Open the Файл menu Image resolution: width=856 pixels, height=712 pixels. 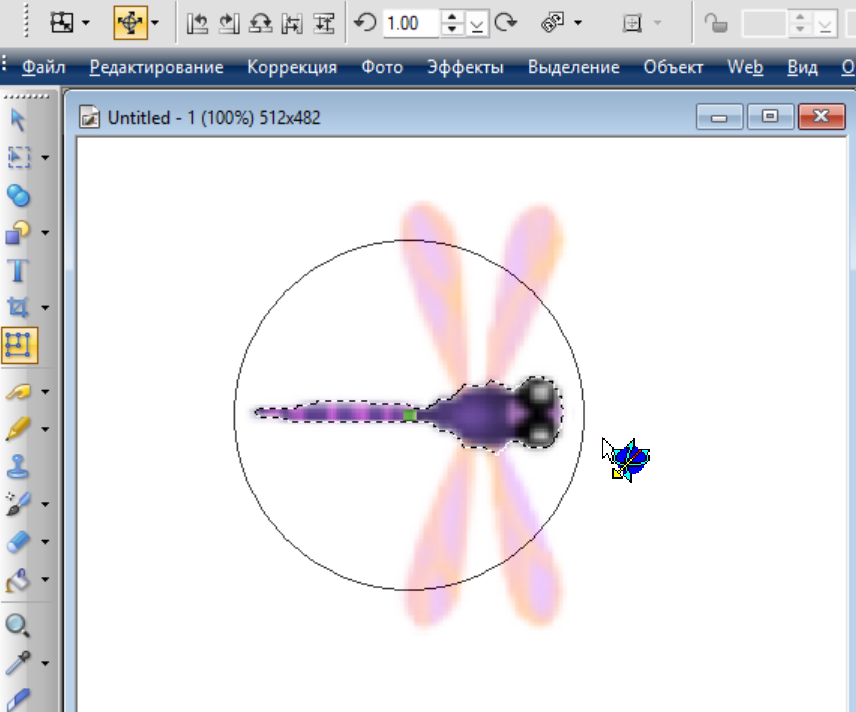click(44, 67)
